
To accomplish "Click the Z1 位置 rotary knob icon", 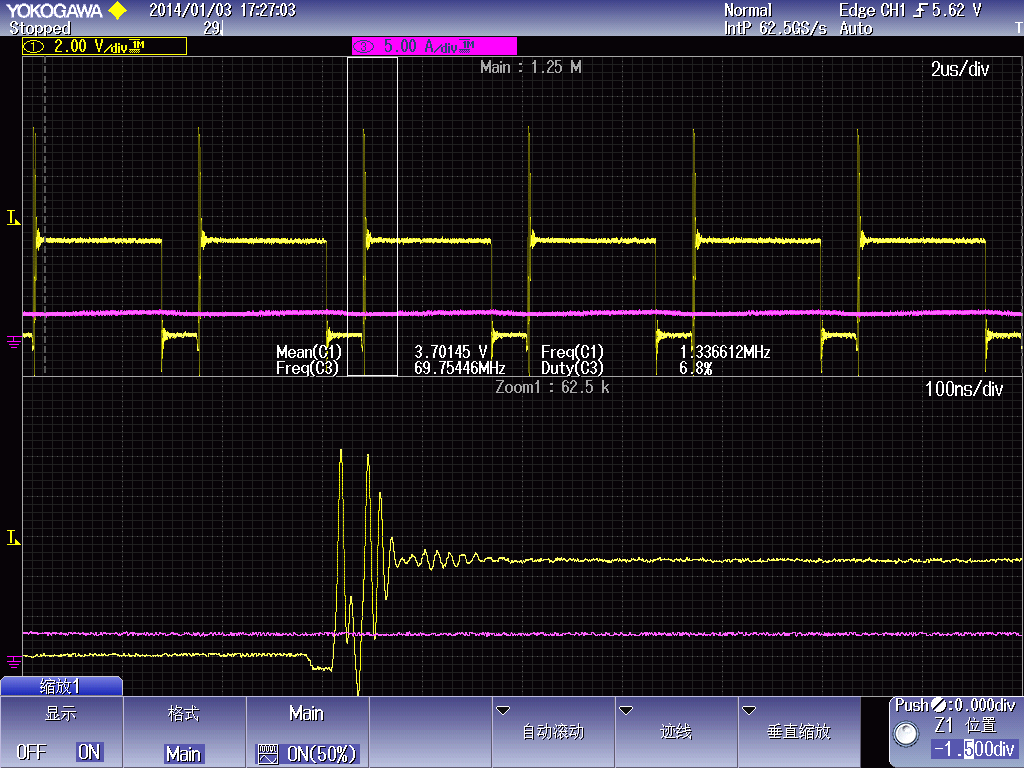I will pos(906,733).
